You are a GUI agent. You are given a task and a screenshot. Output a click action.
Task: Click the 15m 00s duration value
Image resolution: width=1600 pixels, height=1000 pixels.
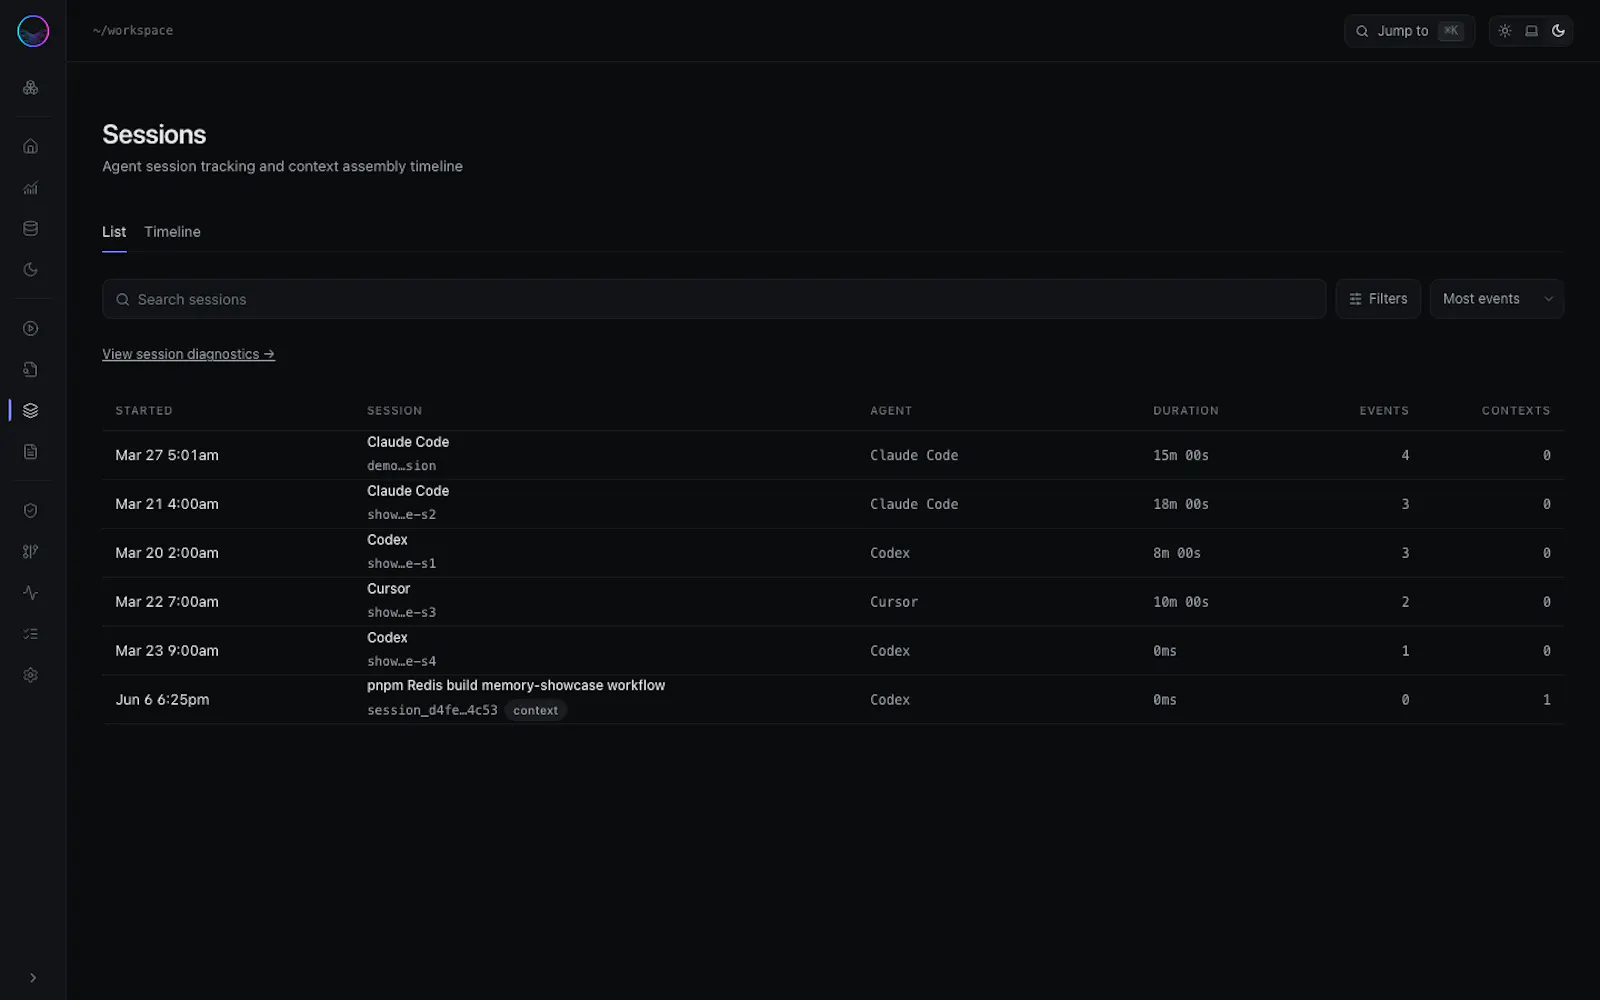[x=1181, y=455]
